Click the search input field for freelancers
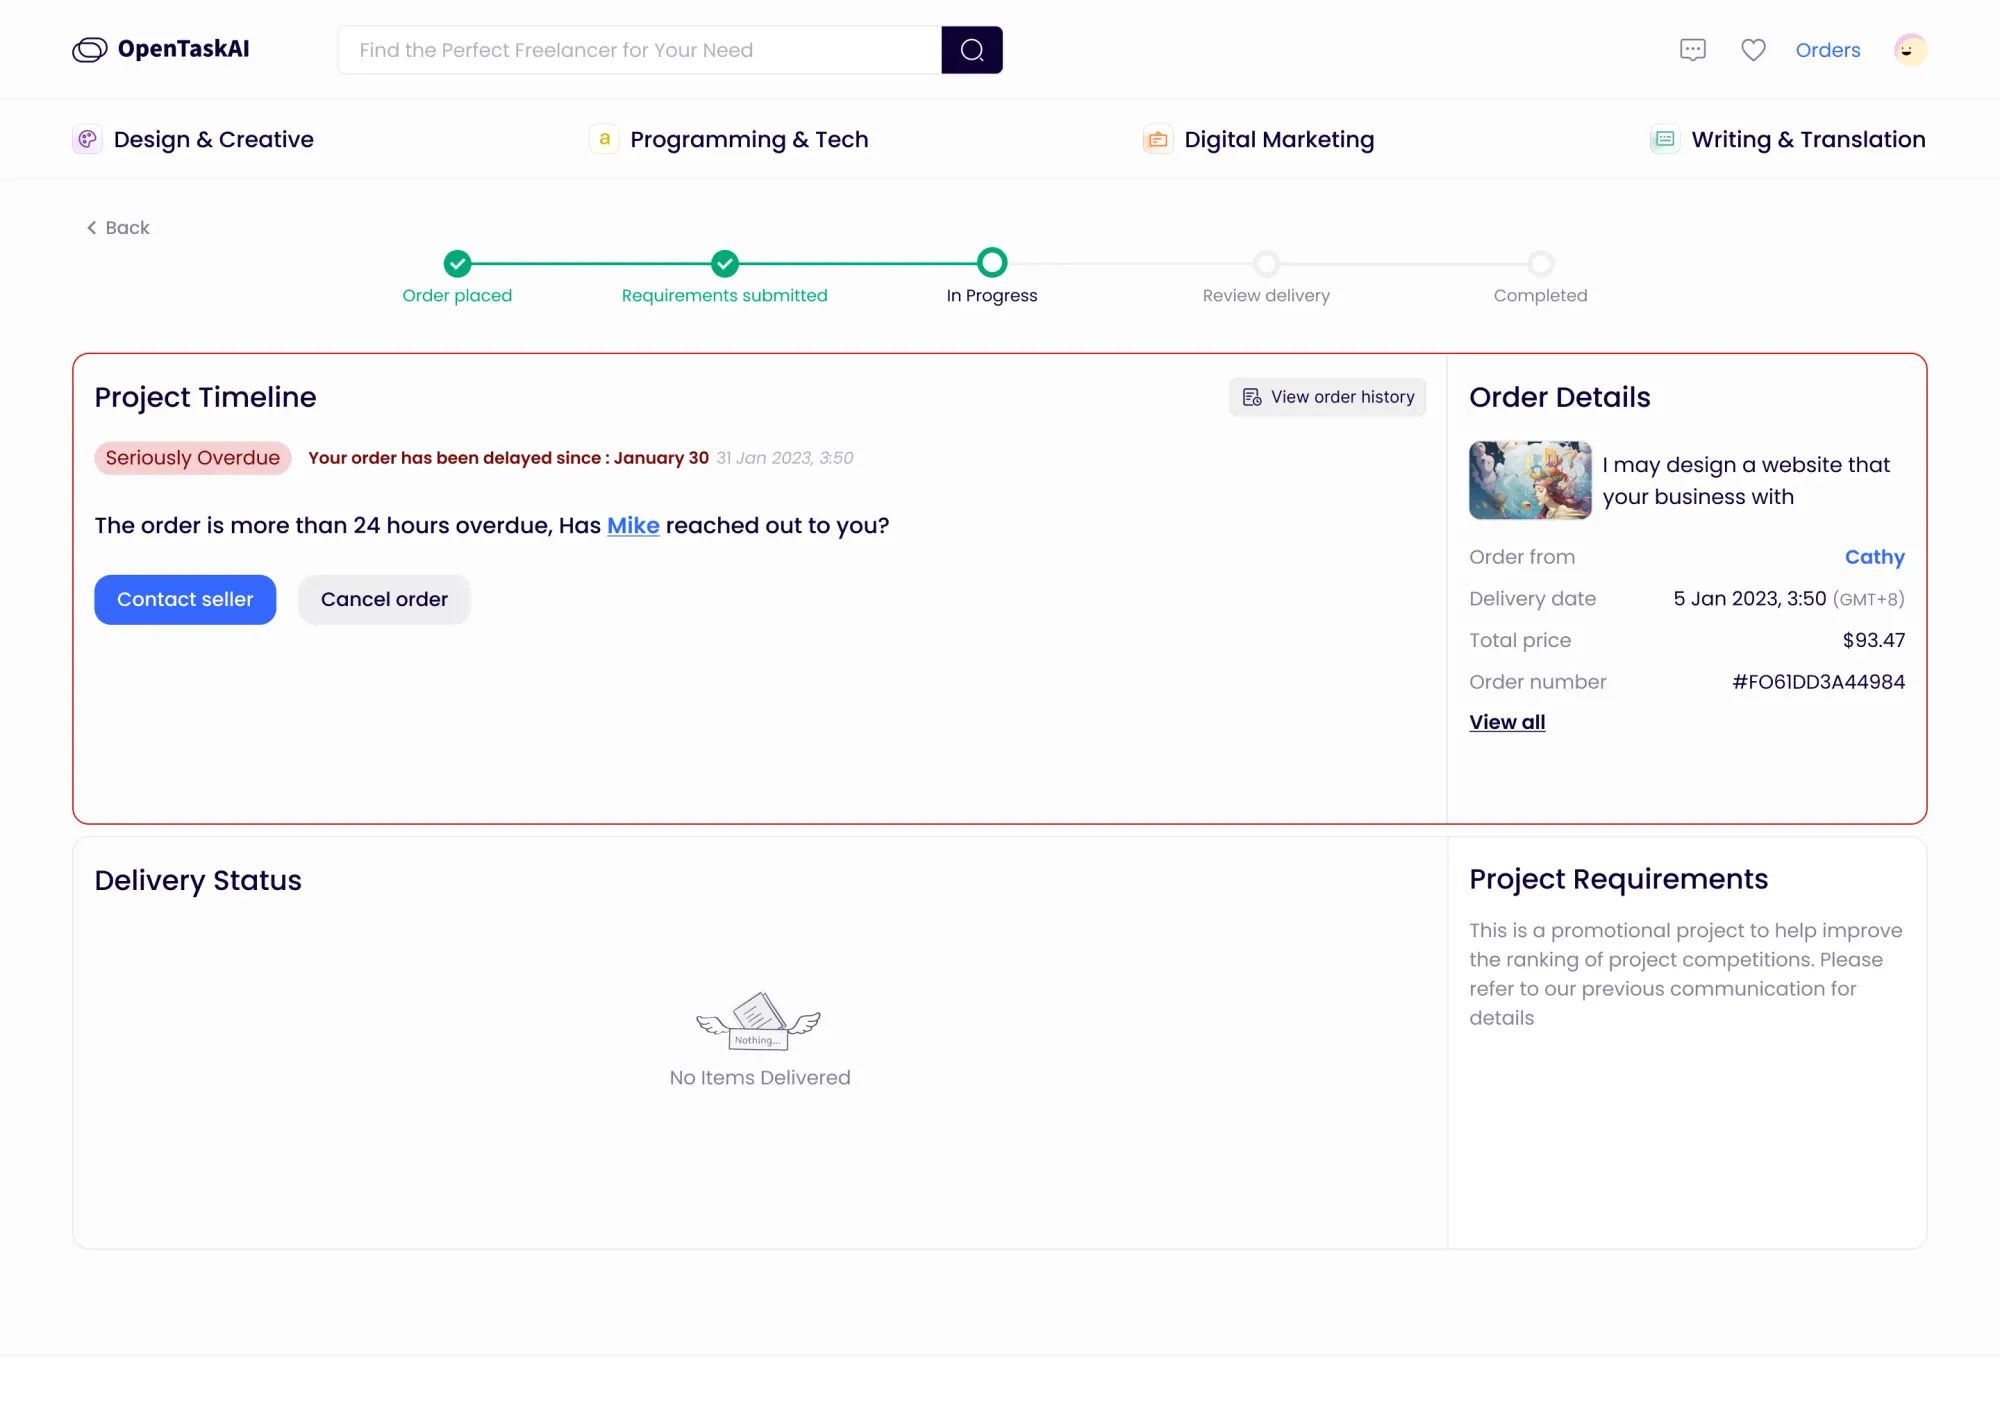This screenshot has width=2000, height=1419. [x=639, y=49]
